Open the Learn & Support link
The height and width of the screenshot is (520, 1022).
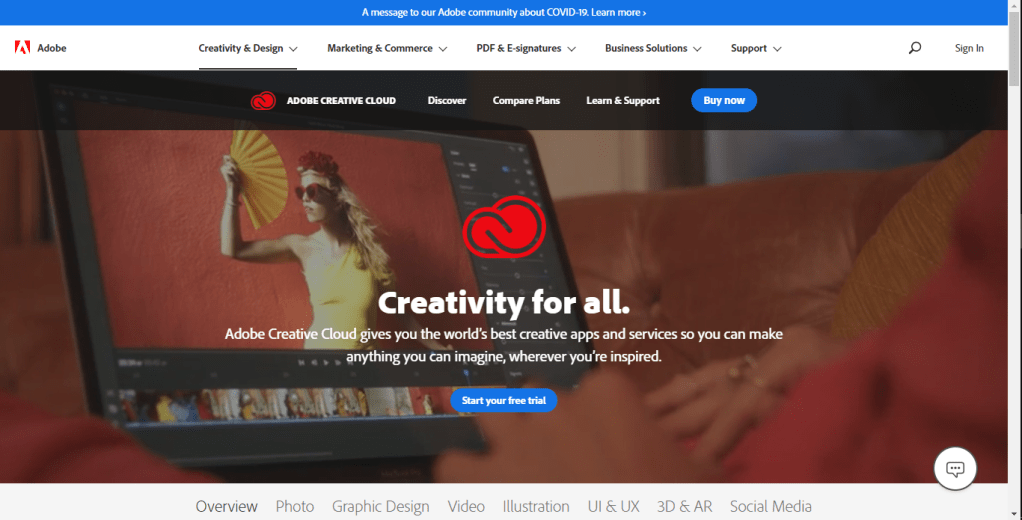pyautogui.click(x=622, y=100)
